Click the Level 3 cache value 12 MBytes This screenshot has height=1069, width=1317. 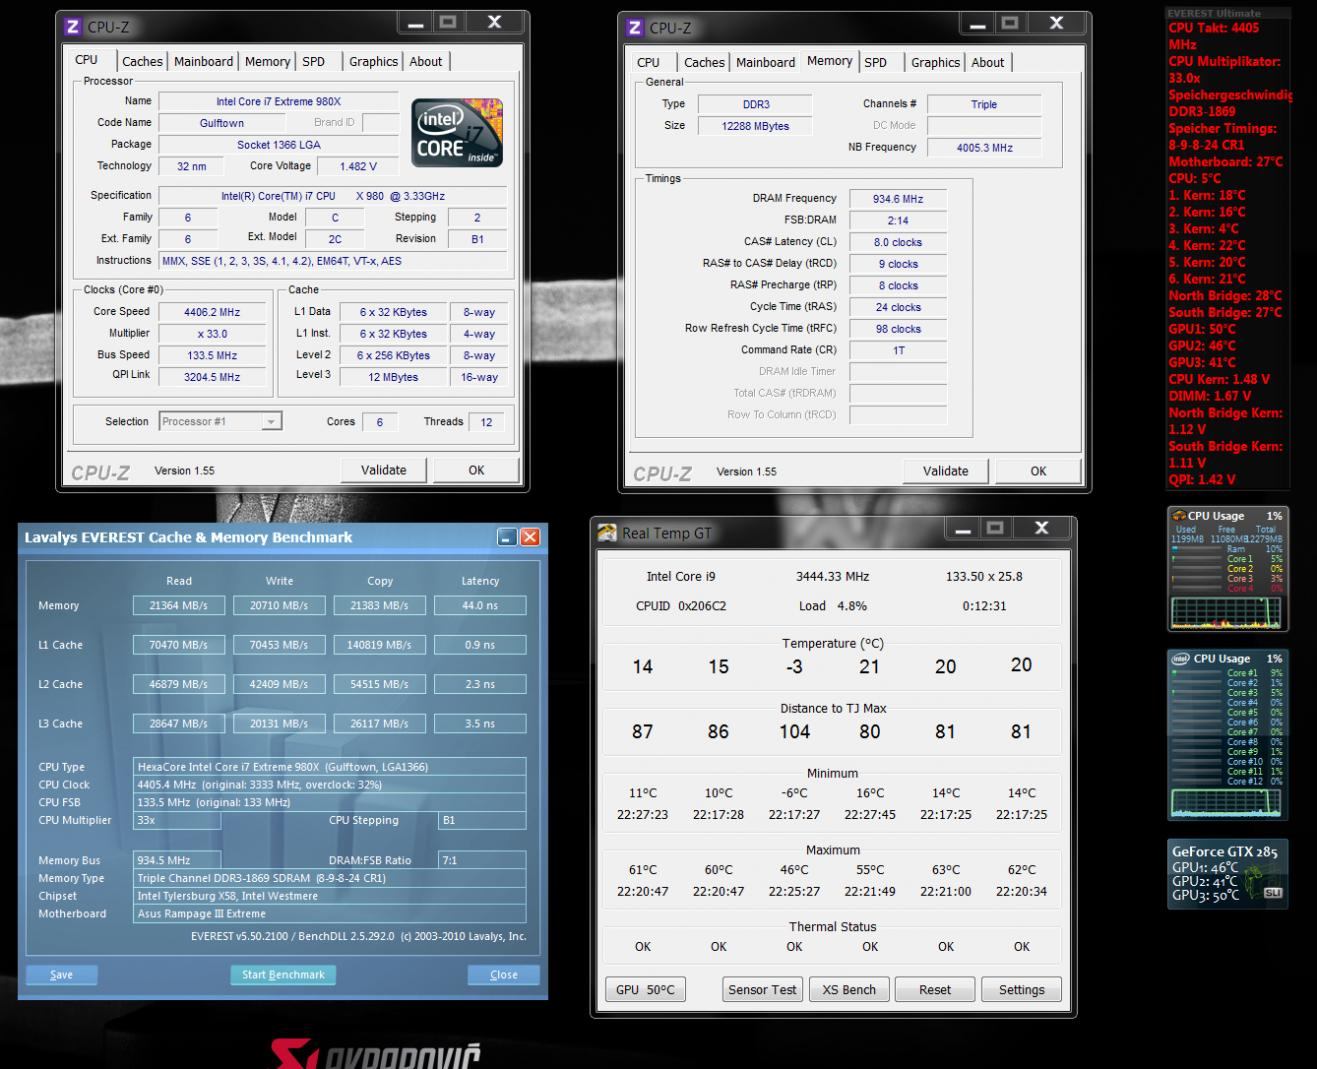[393, 377]
